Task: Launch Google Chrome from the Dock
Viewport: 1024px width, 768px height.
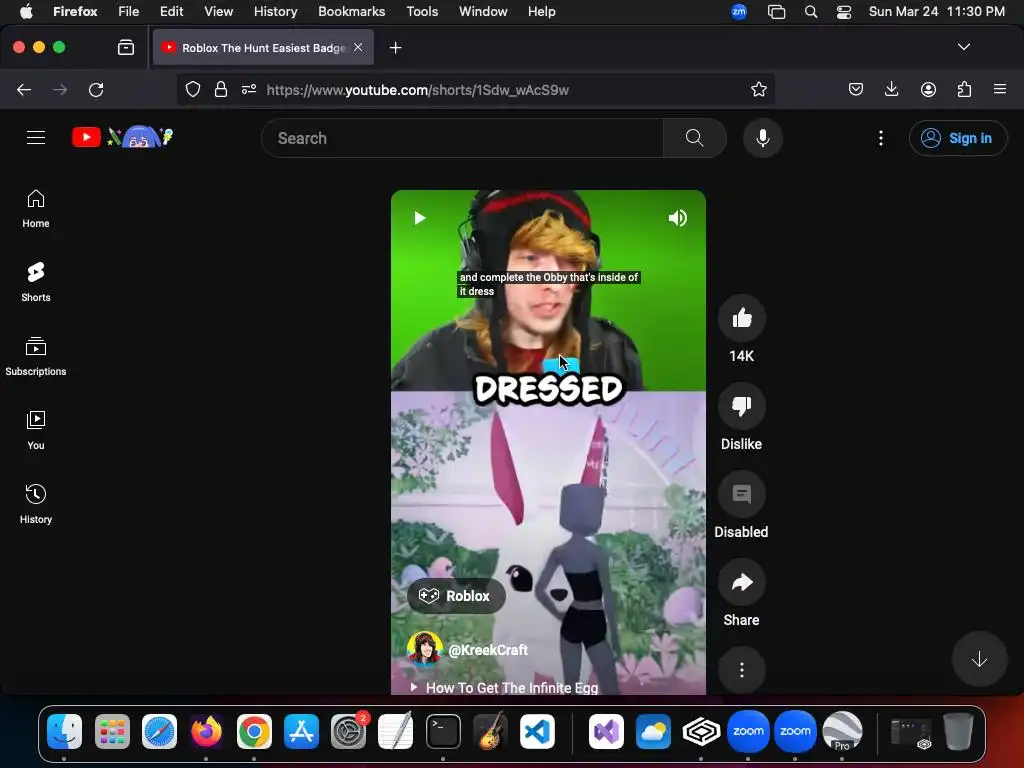Action: 254,731
